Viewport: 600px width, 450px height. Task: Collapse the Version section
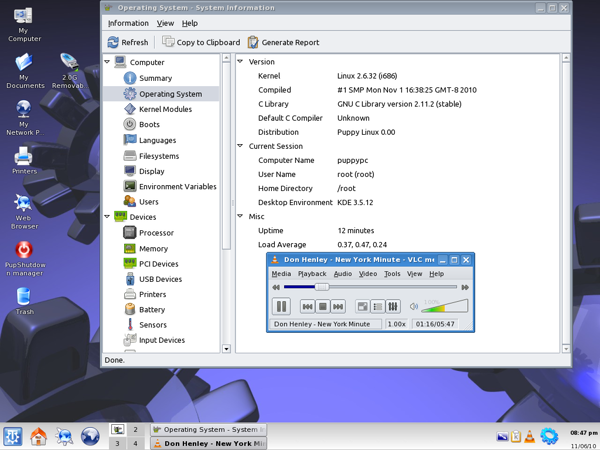[x=240, y=61]
